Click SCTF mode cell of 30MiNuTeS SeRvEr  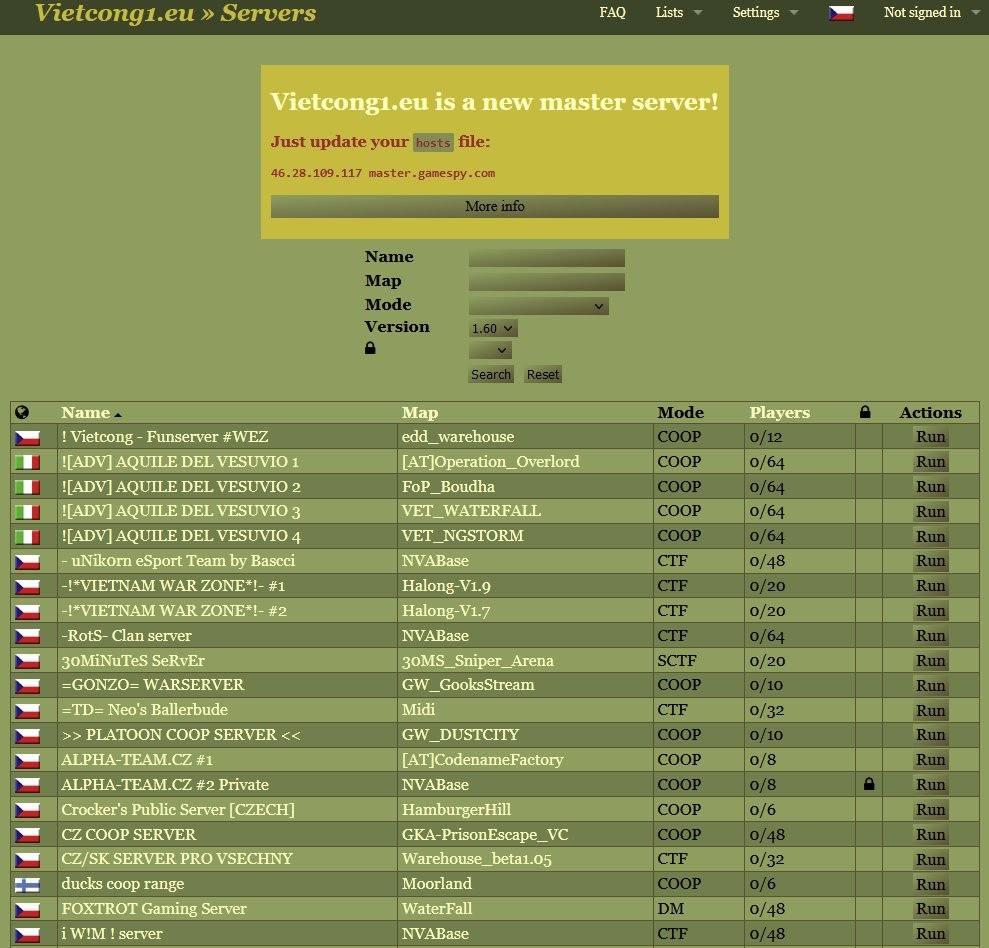click(x=677, y=660)
